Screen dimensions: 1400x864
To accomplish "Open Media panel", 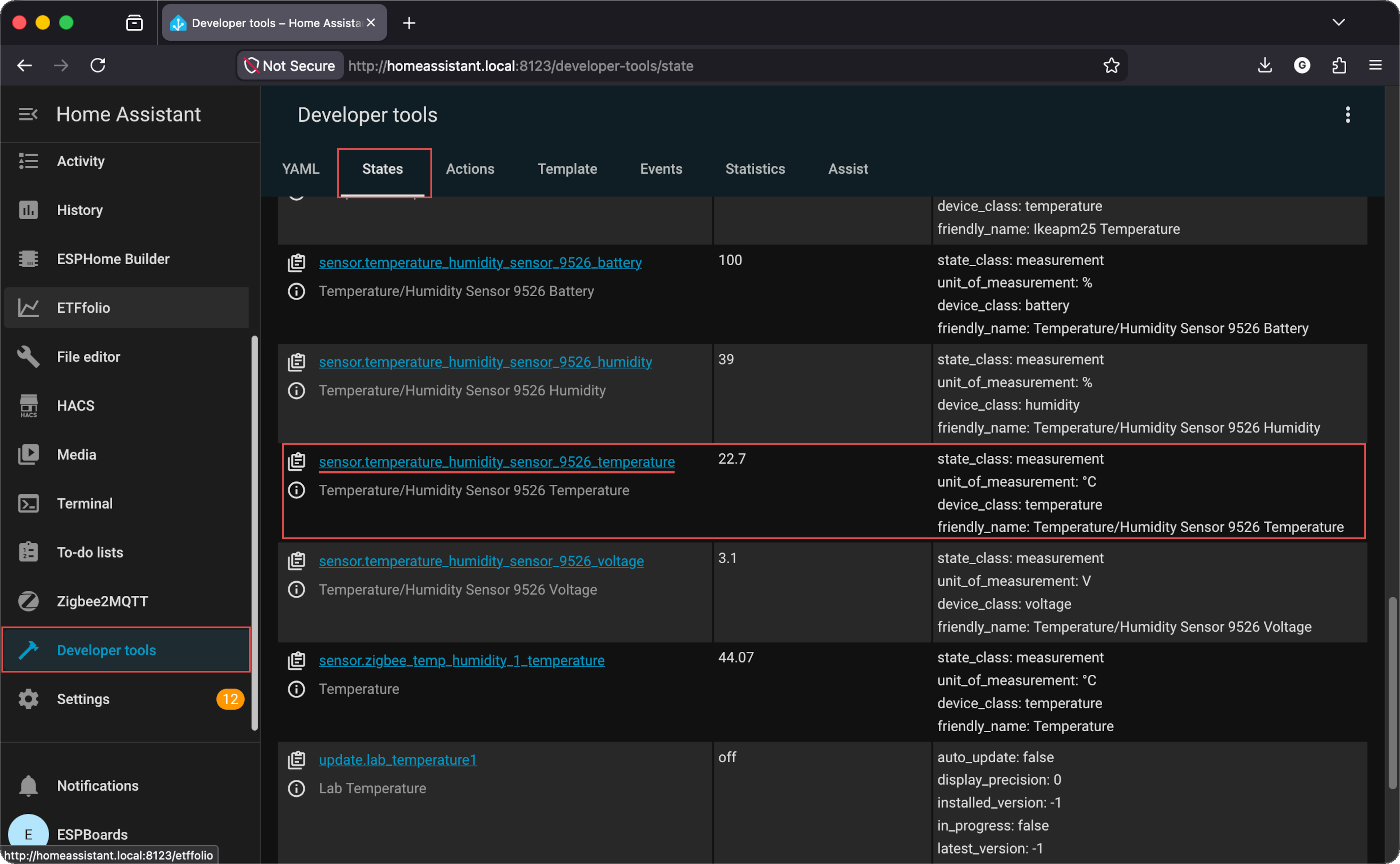I will 125,455.
